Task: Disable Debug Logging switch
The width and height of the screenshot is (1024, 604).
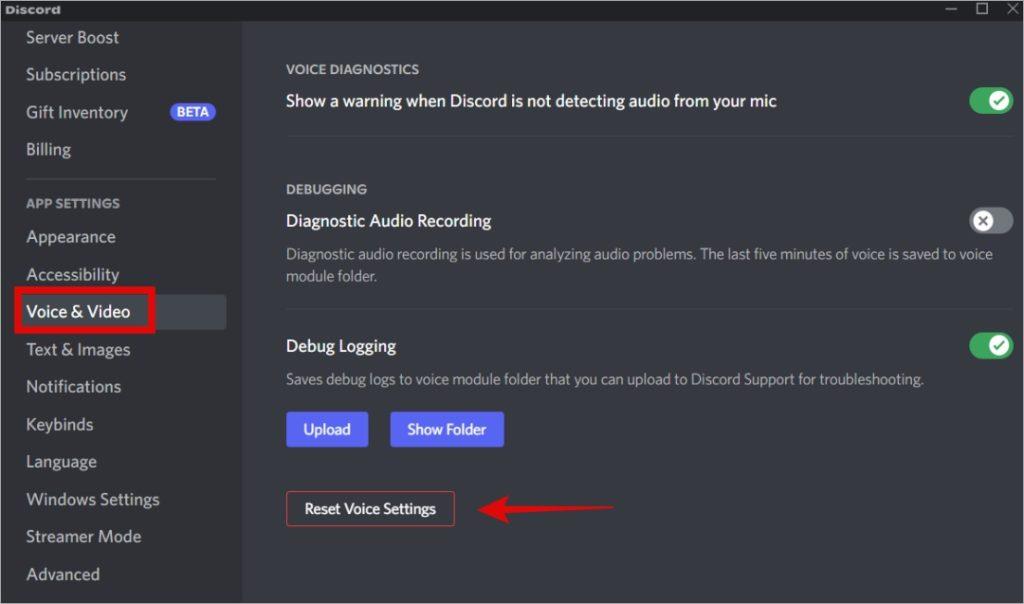Action: click(x=991, y=345)
